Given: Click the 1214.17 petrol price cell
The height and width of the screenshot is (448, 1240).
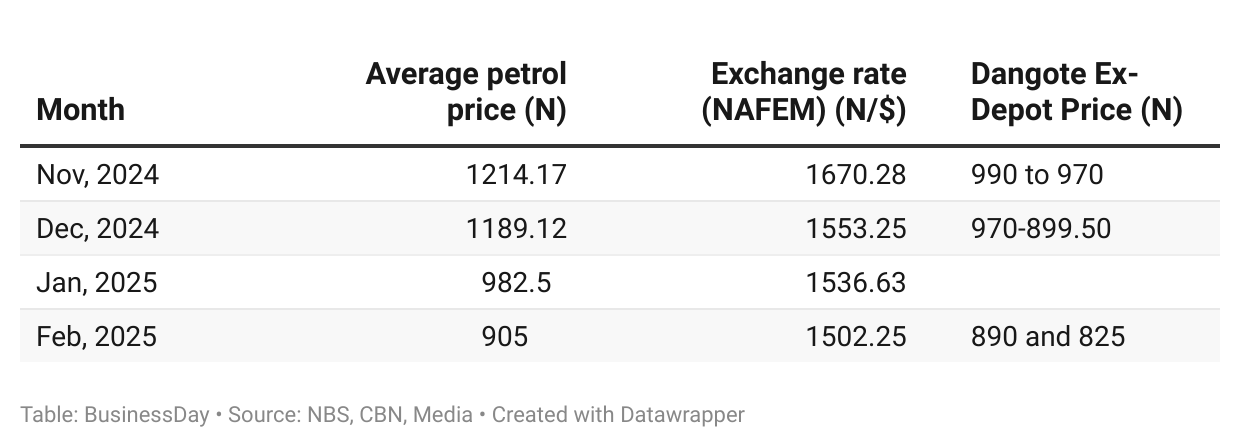Looking at the screenshot, I should 516,175.
